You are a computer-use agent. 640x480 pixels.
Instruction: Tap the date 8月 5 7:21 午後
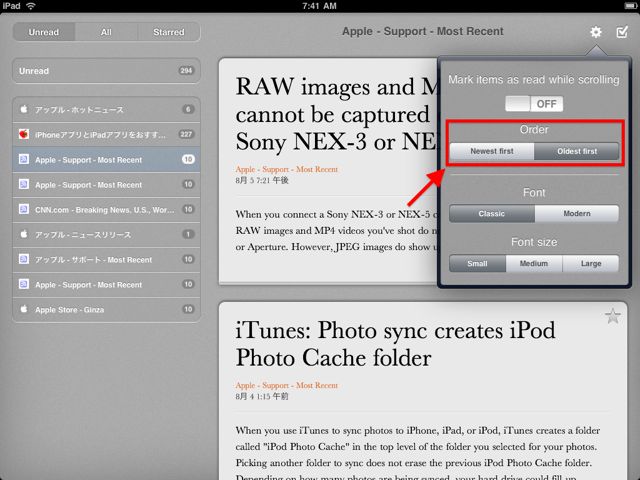pos(262,180)
